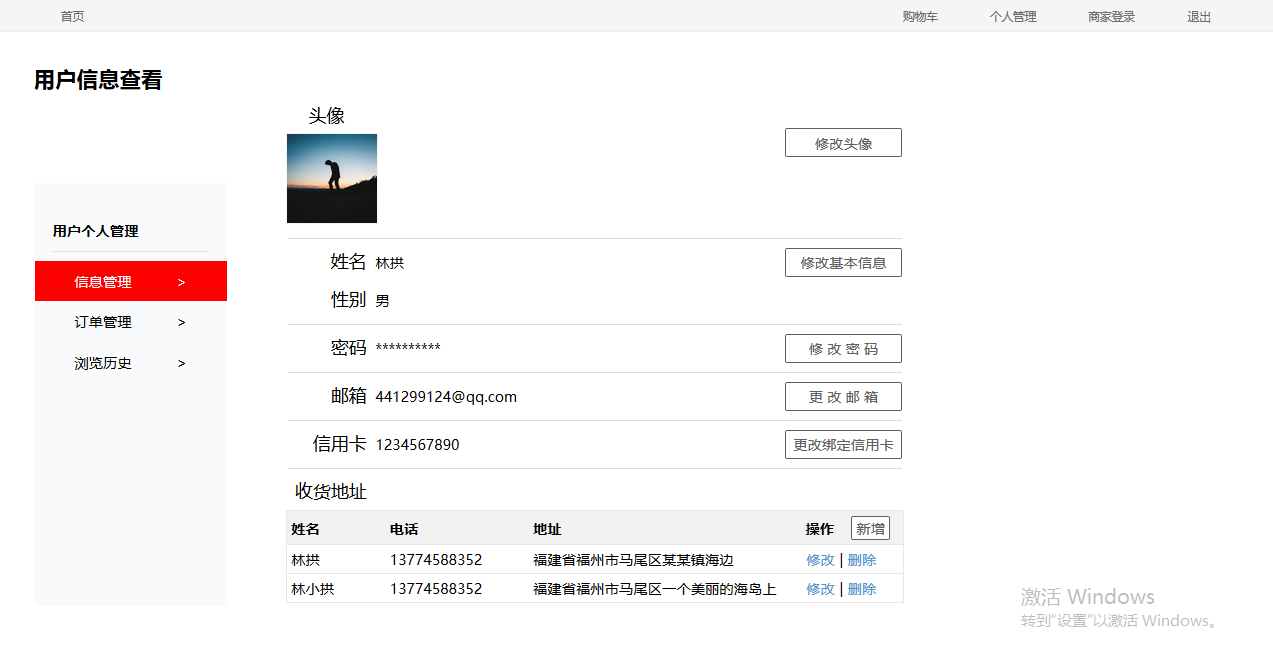Delete the 林小拱 address row

coord(862,589)
